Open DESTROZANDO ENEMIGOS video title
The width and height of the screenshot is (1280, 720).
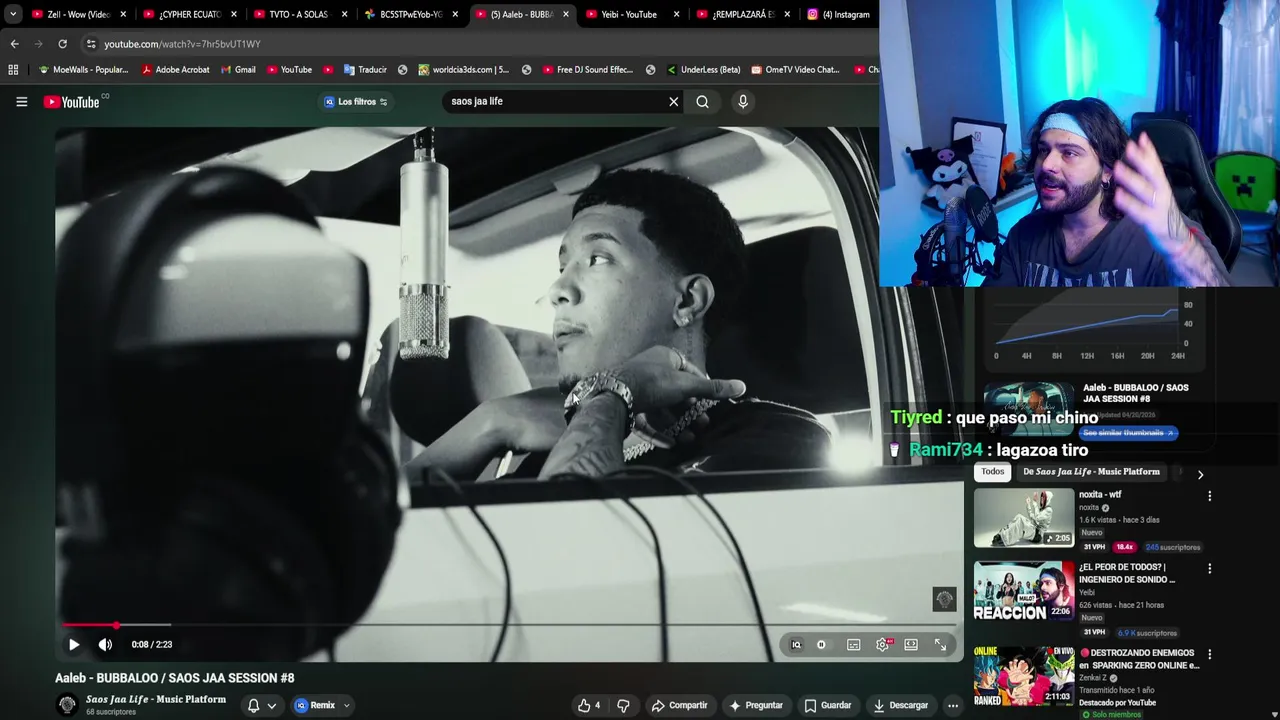click(x=1139, y=659)
